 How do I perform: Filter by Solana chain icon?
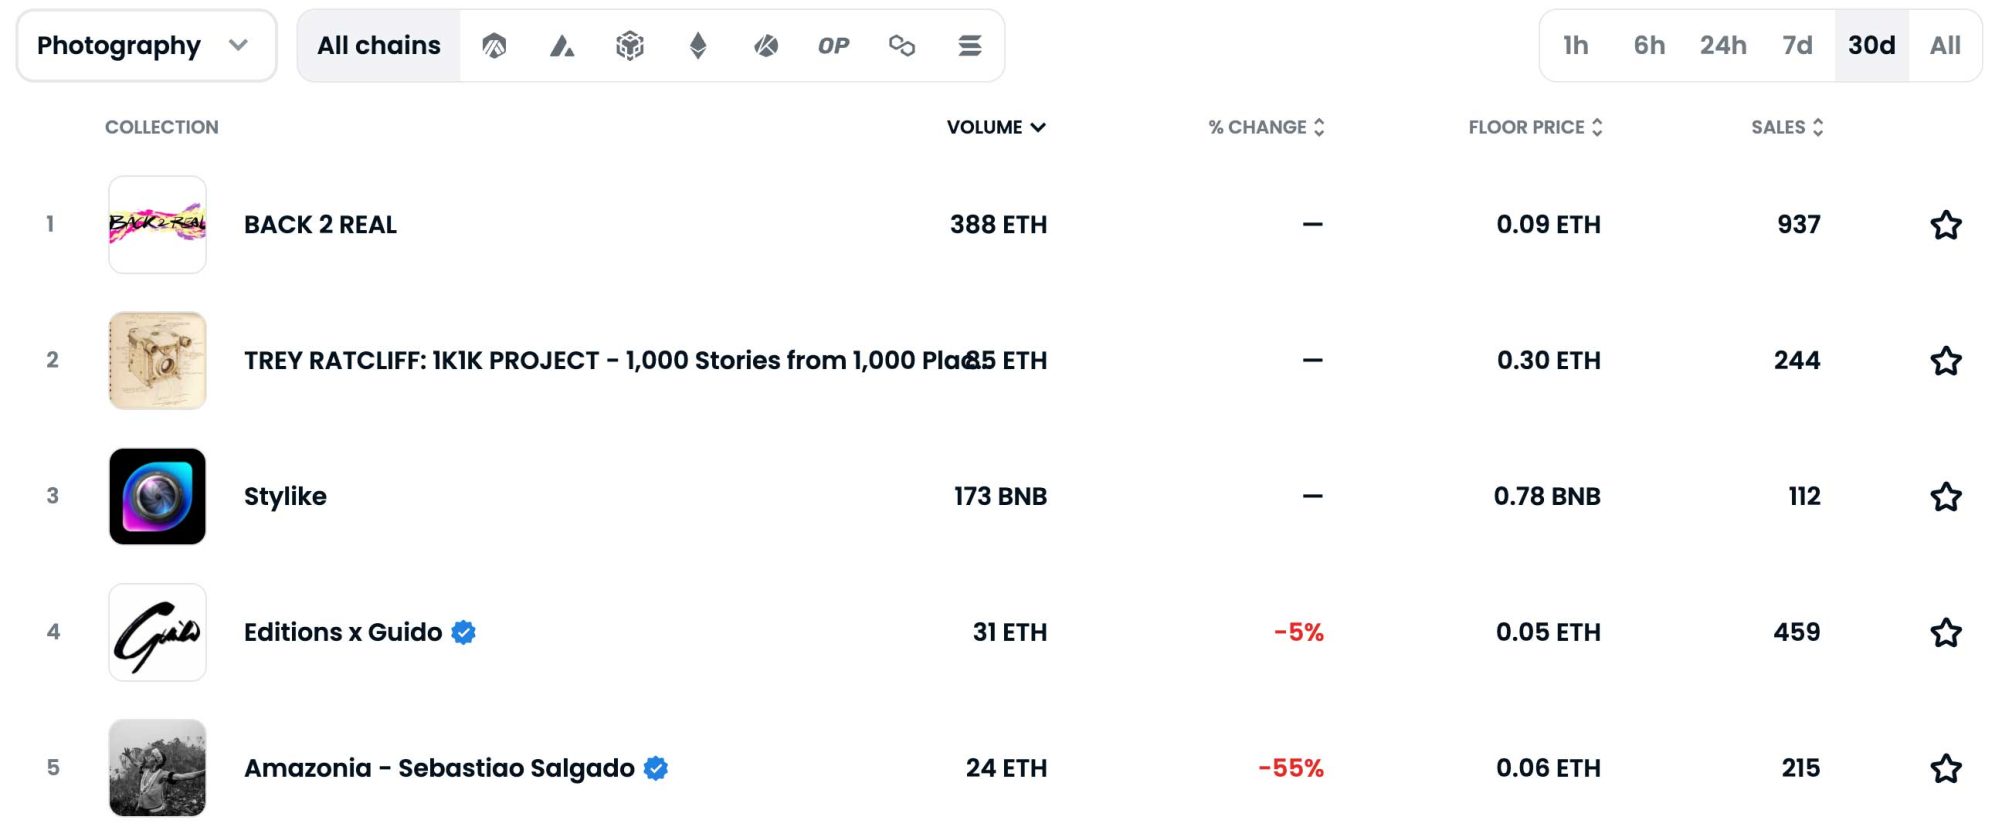969,46
